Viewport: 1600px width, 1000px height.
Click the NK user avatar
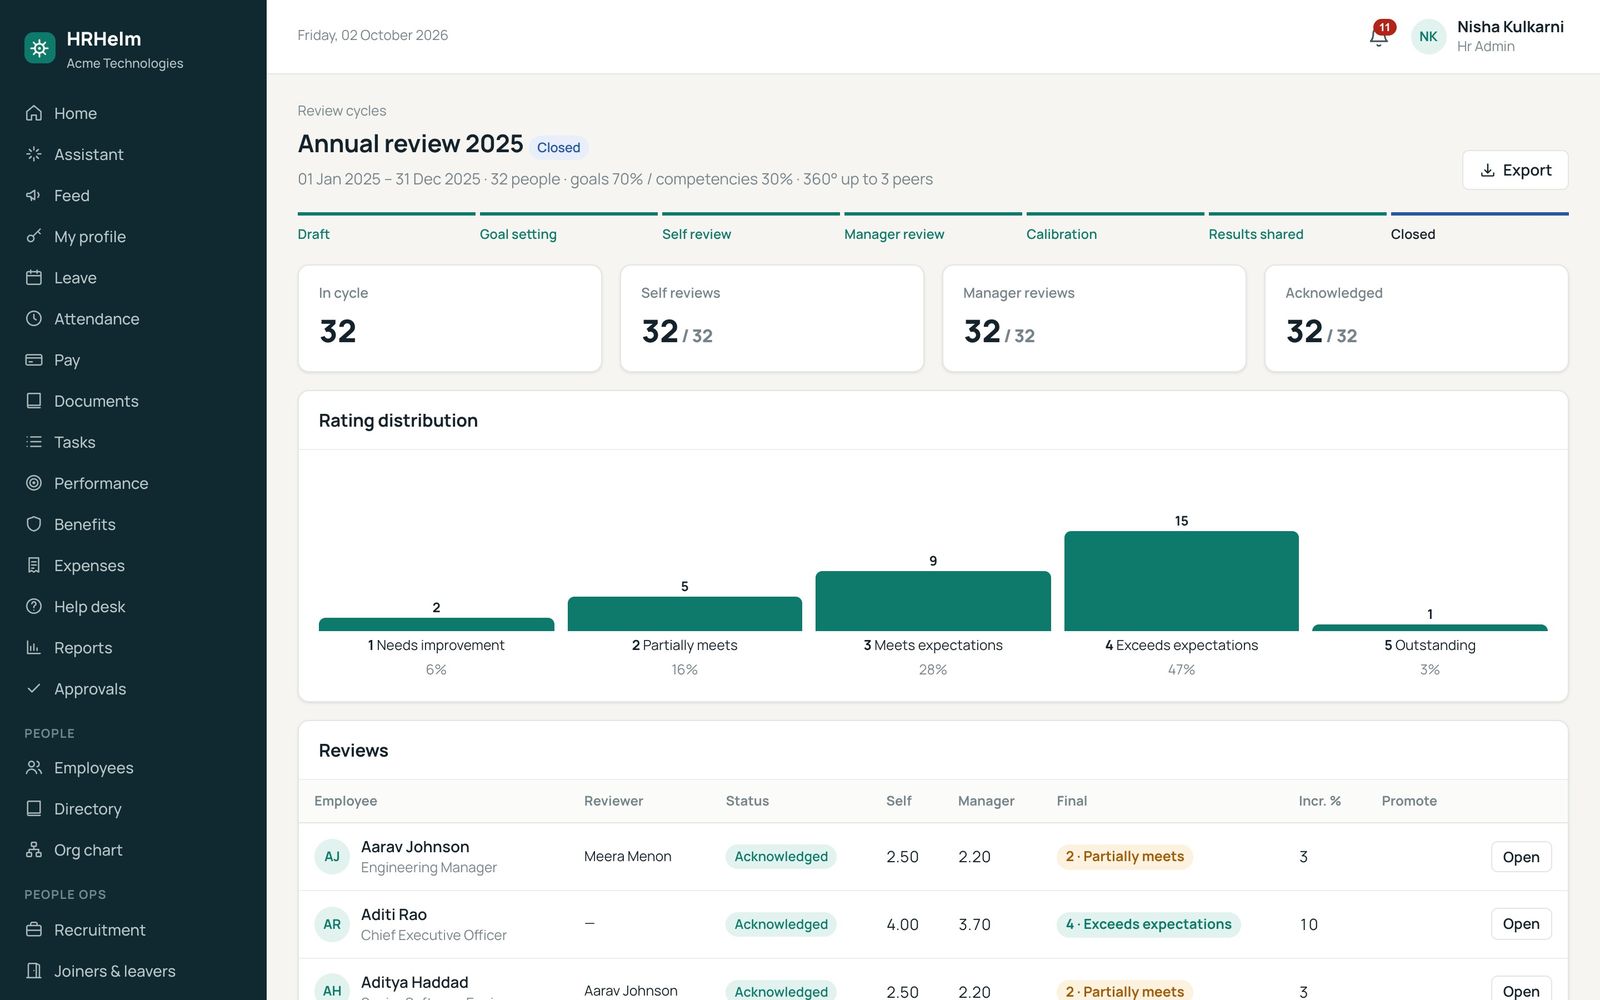pos(1428,36)
